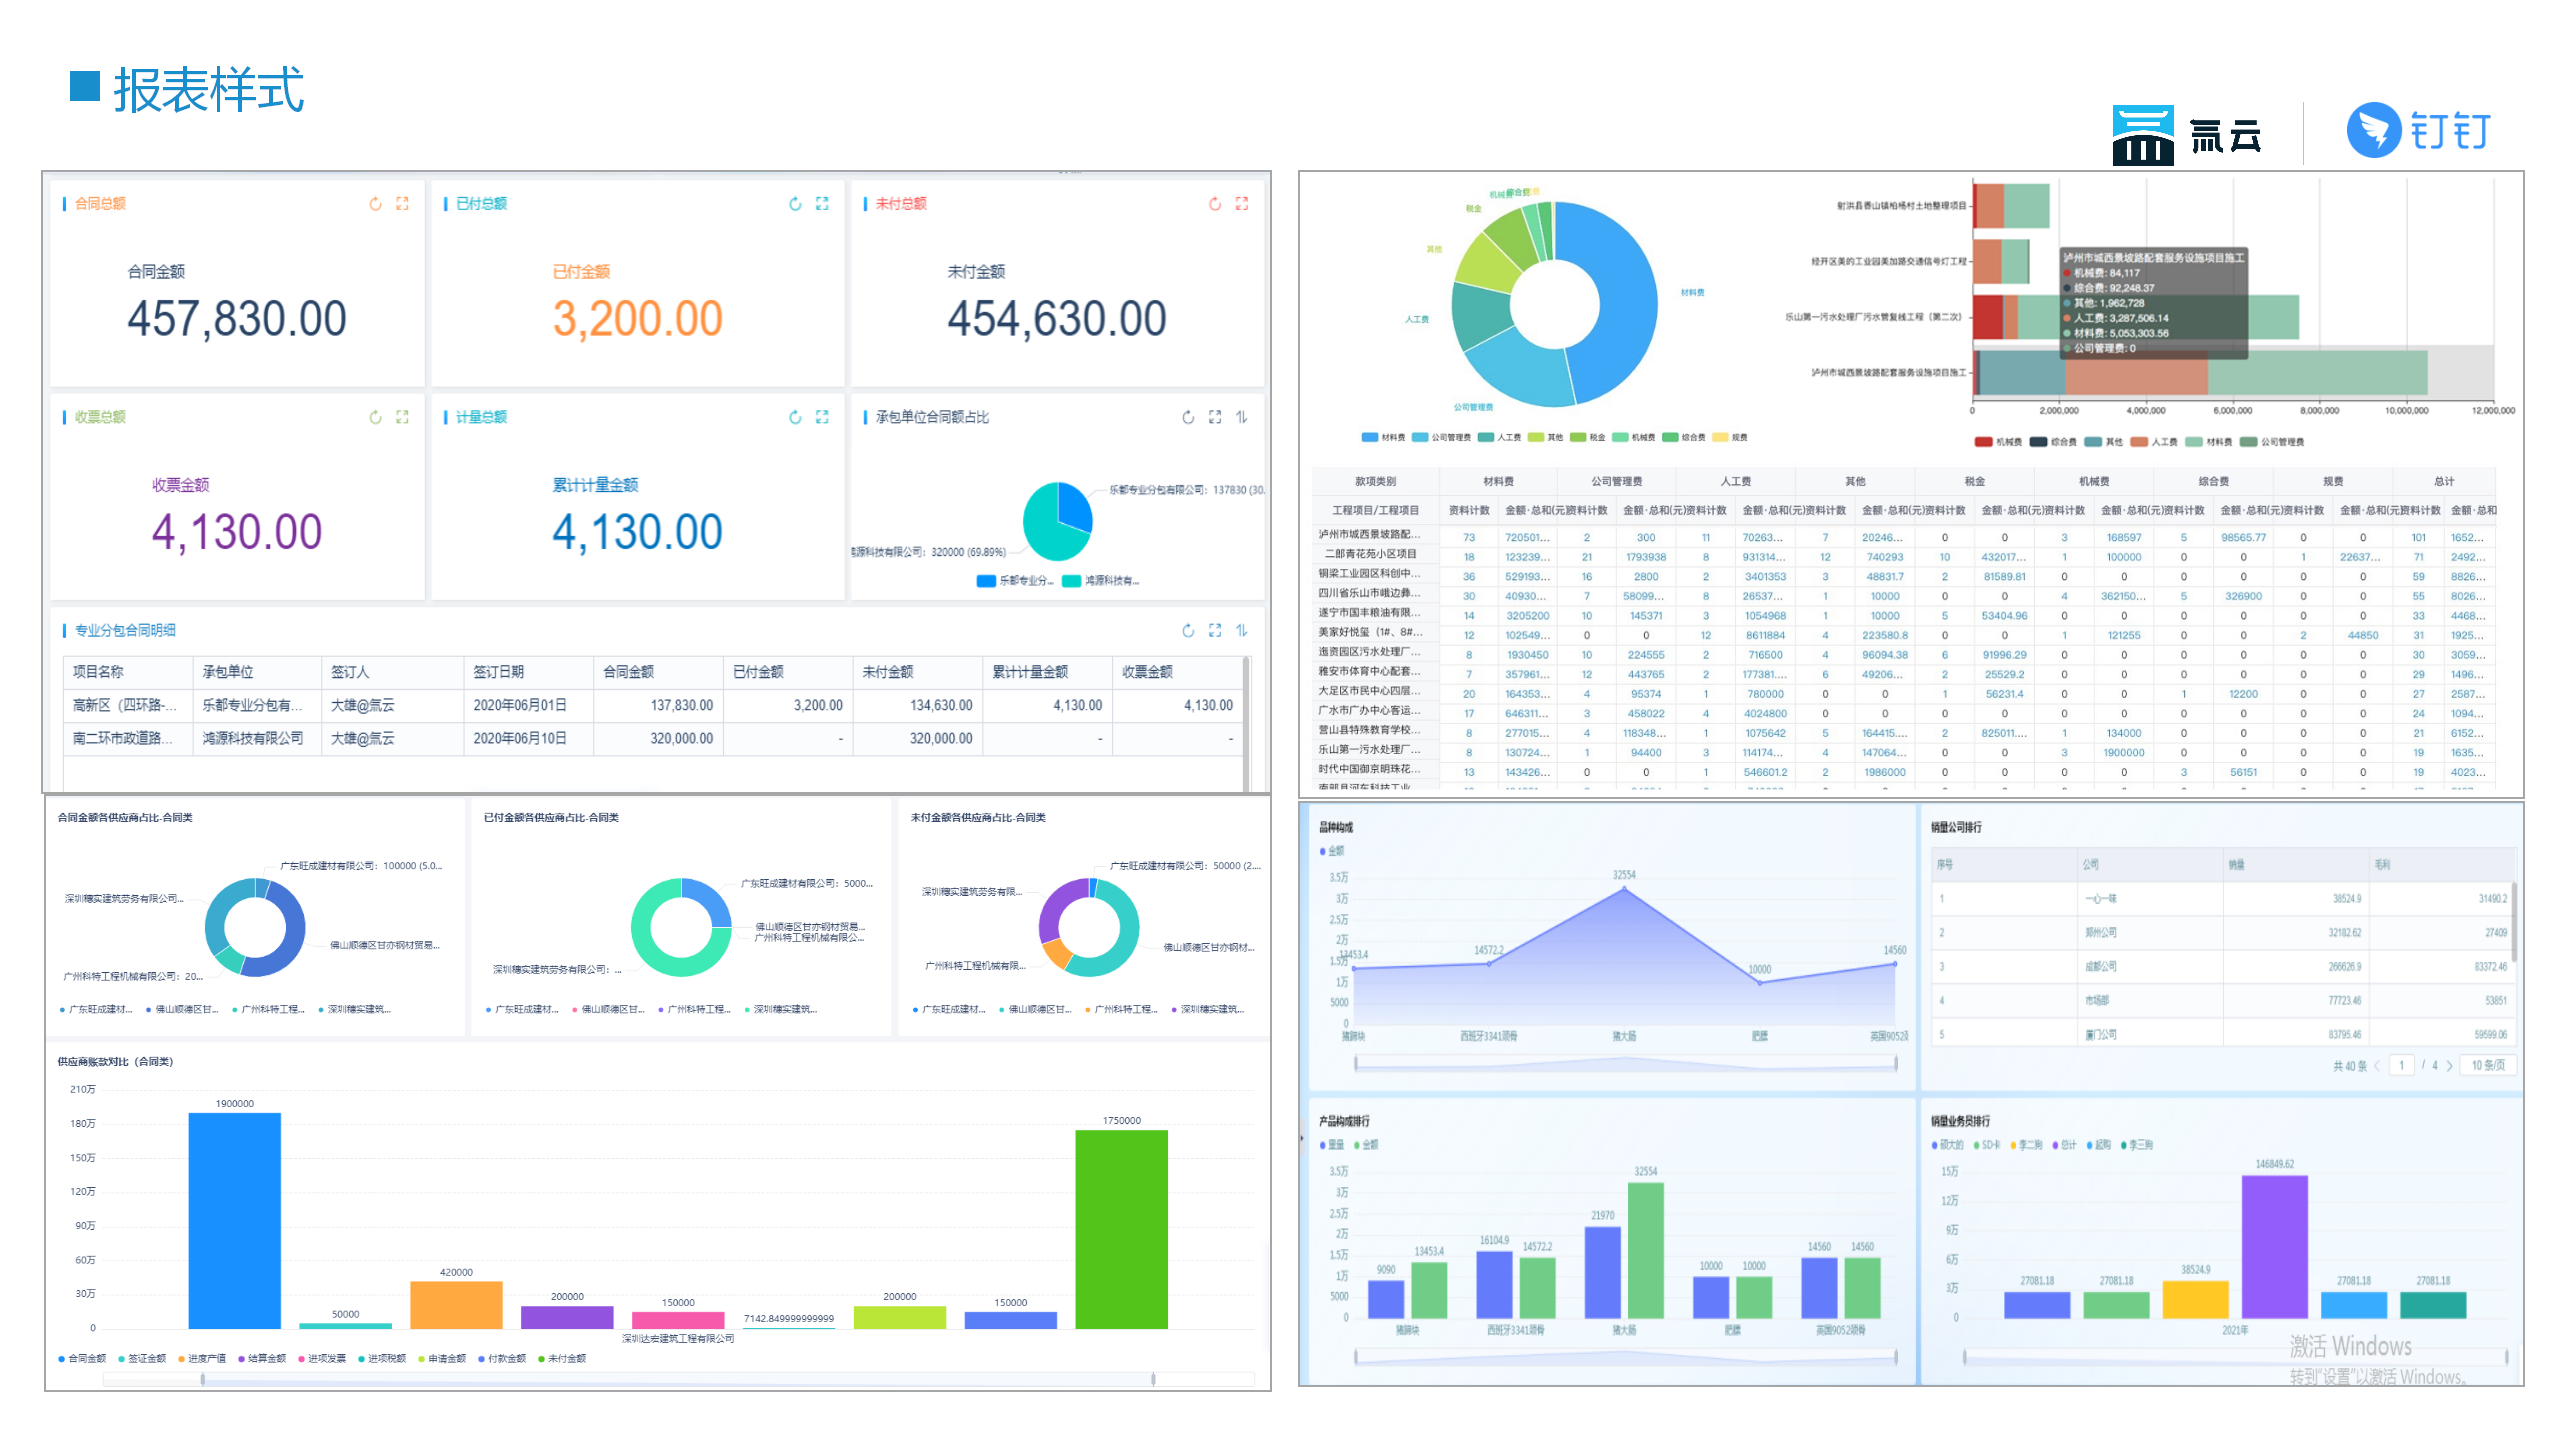Expand the 收票总额 card fullscreen

402,417
